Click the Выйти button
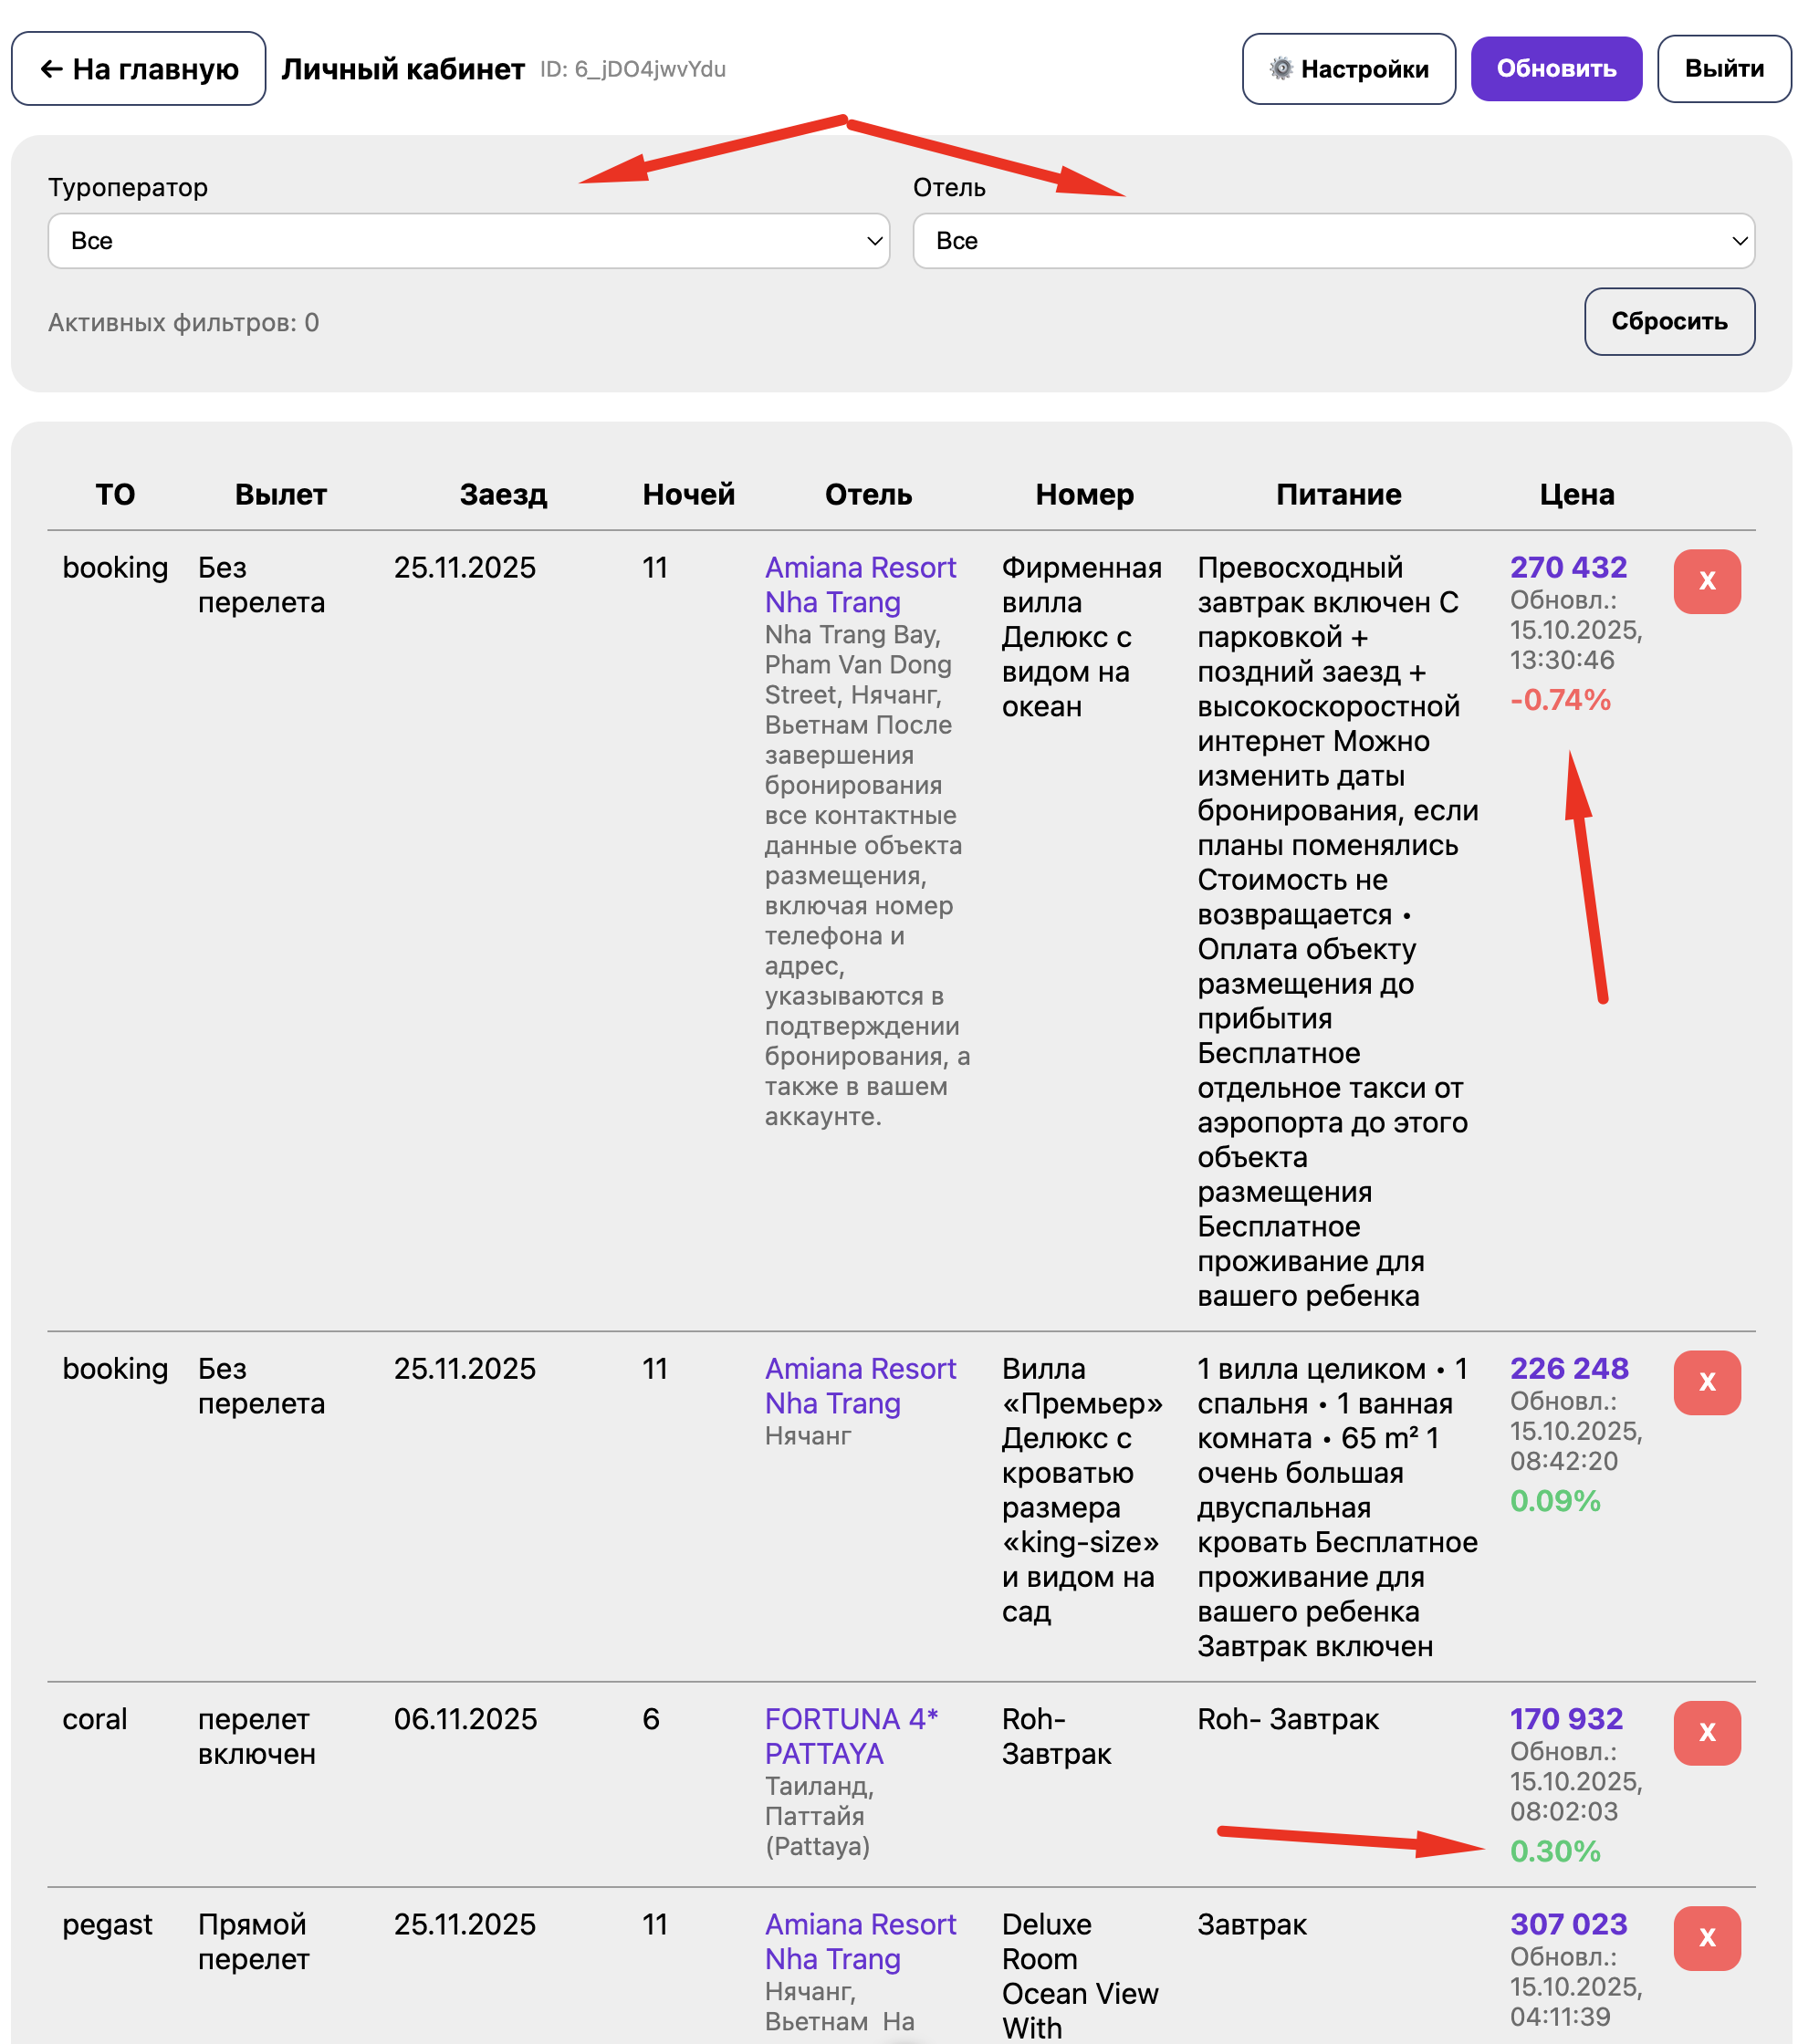 (x=1723, y=69)
